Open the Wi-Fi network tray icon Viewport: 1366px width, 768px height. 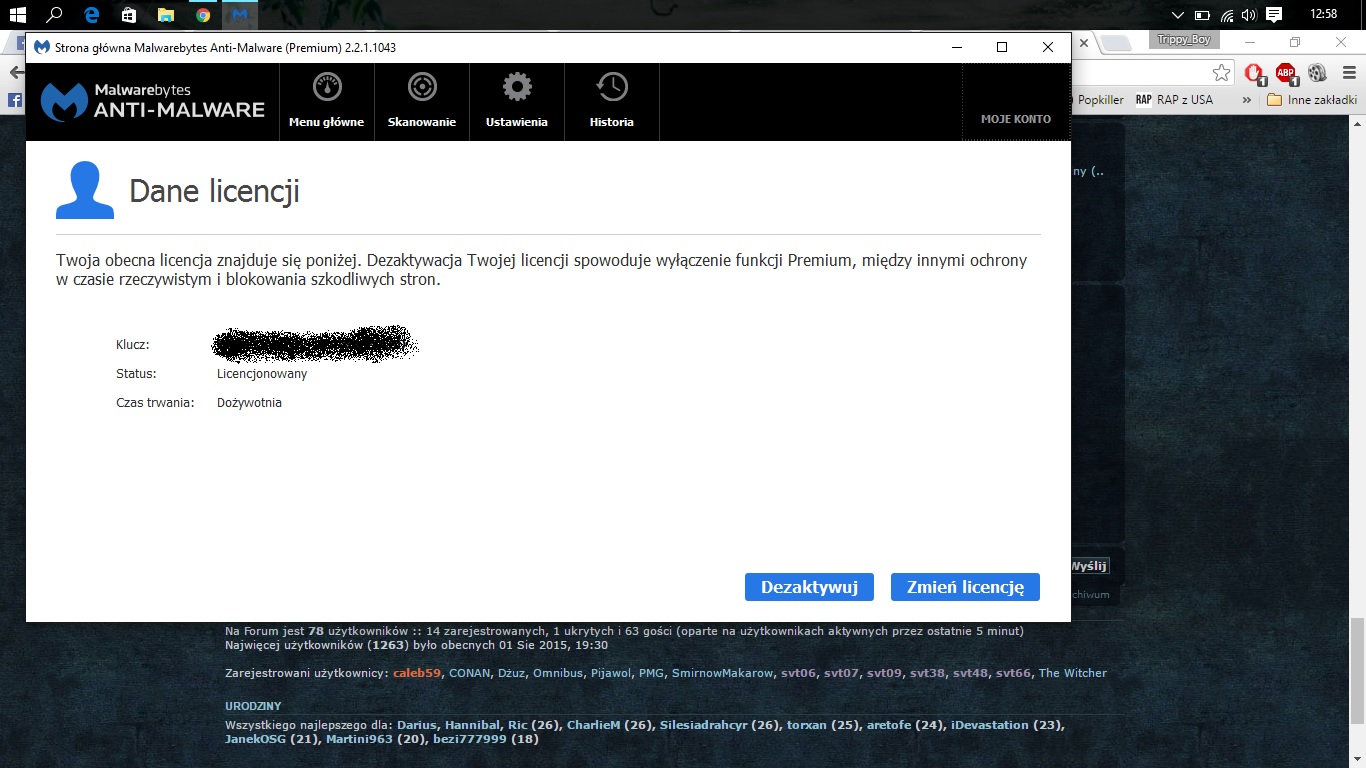point(1227,15)
